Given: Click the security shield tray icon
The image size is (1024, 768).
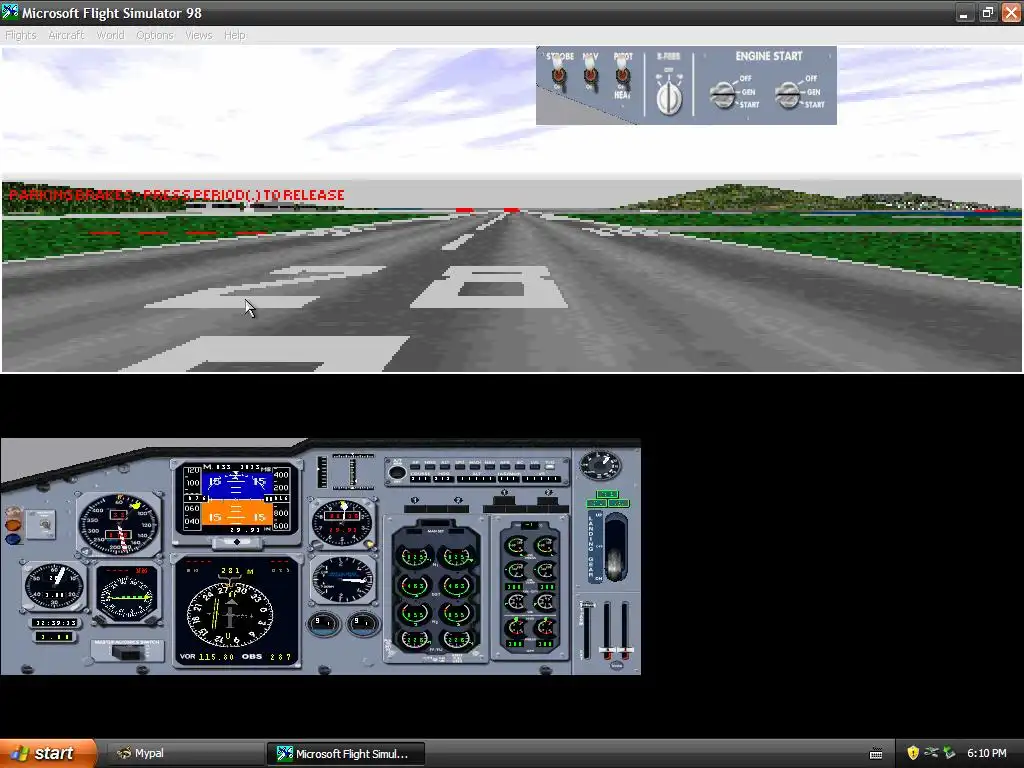Looking at the screenshot, I should (913, 753).
